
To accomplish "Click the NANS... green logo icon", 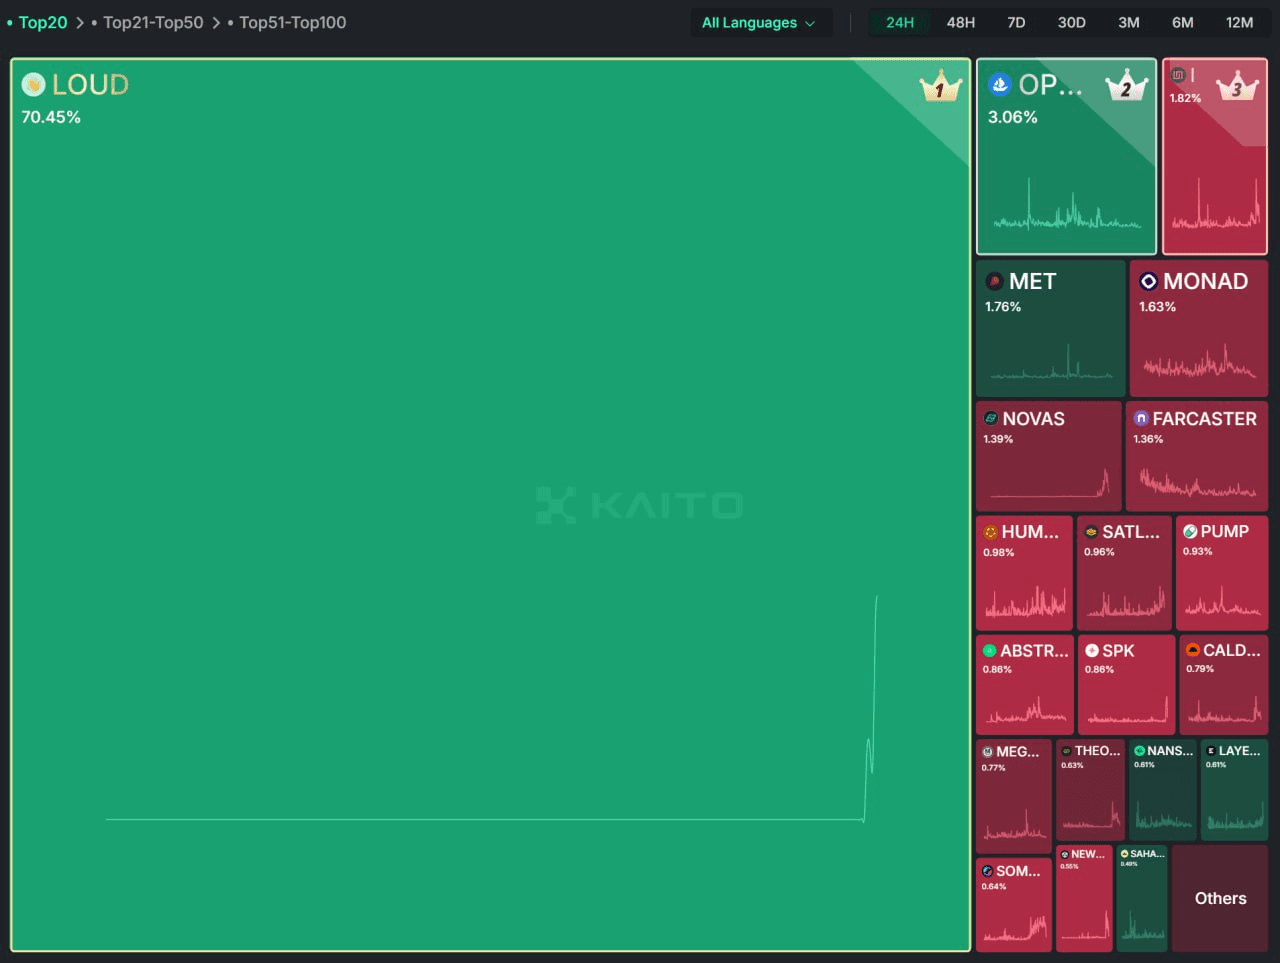I will coord(1139,751).
